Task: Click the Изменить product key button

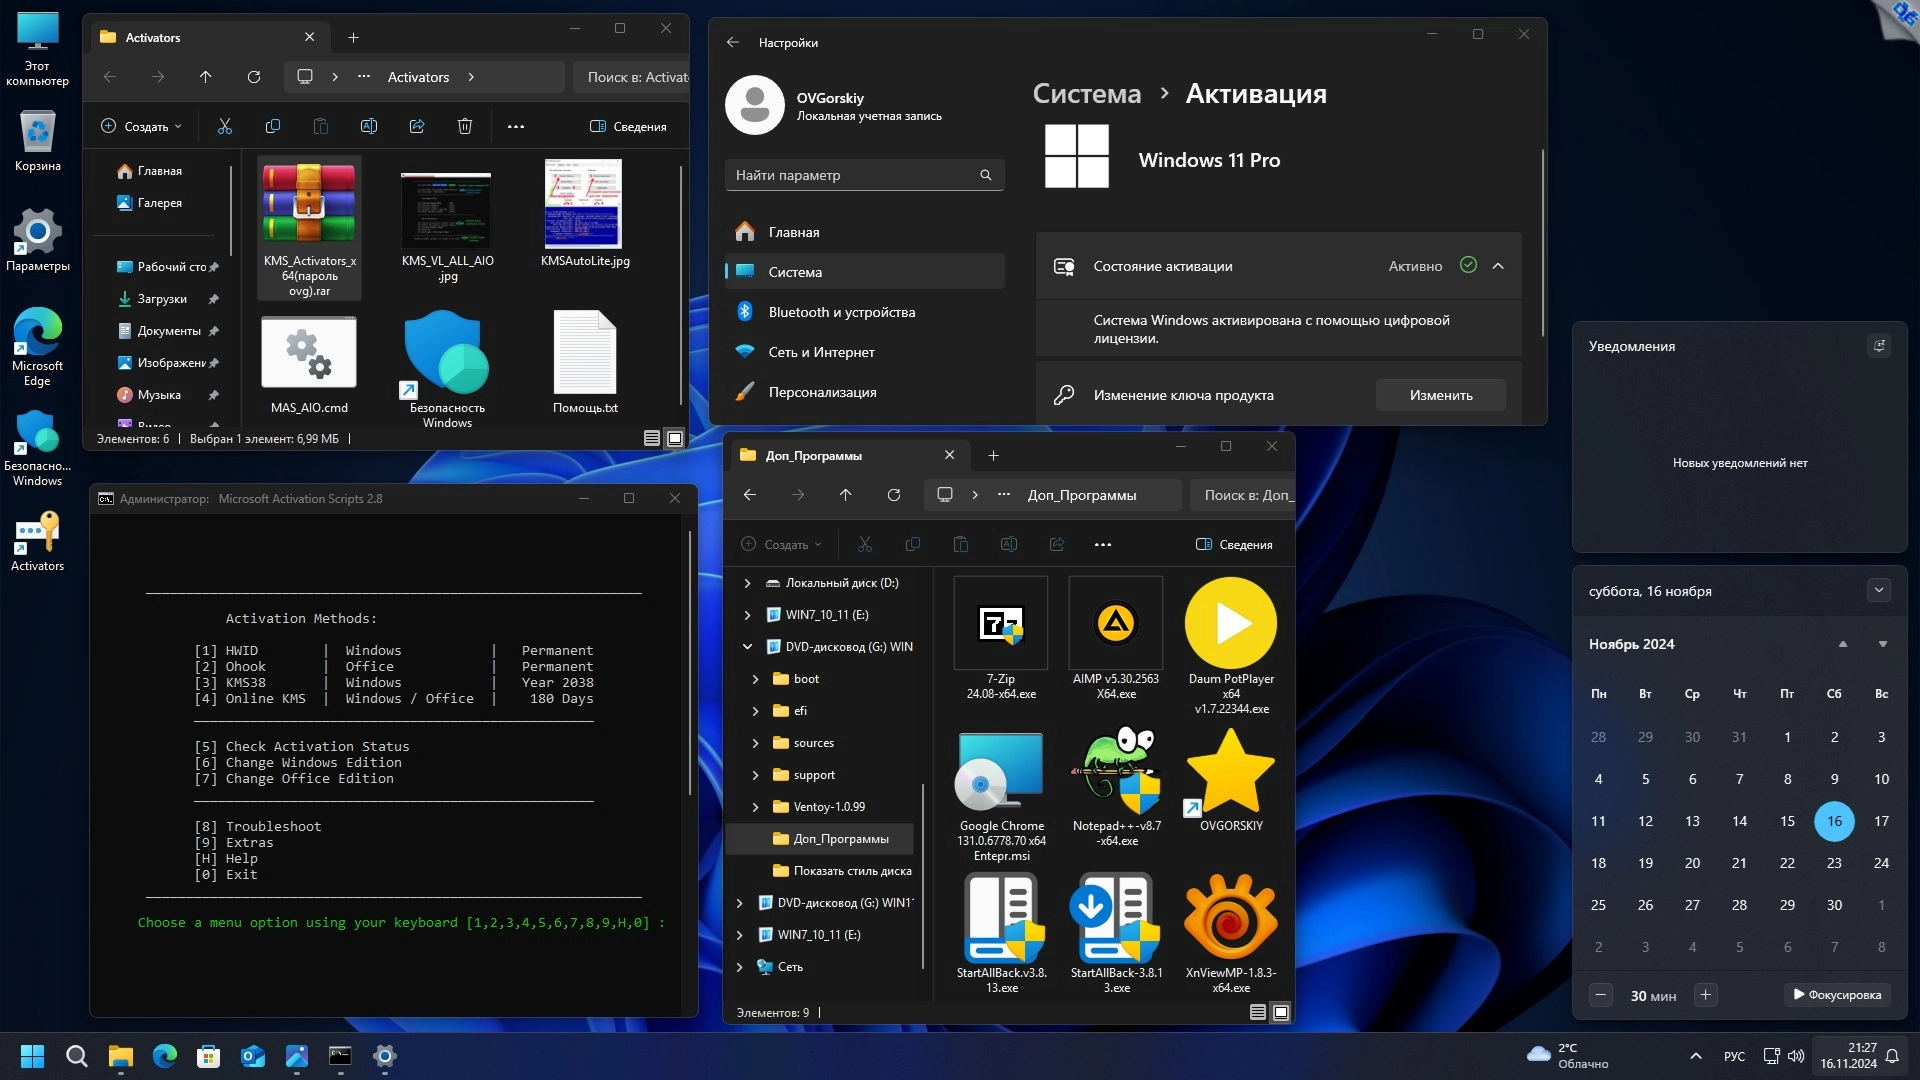Action: 1440,395
